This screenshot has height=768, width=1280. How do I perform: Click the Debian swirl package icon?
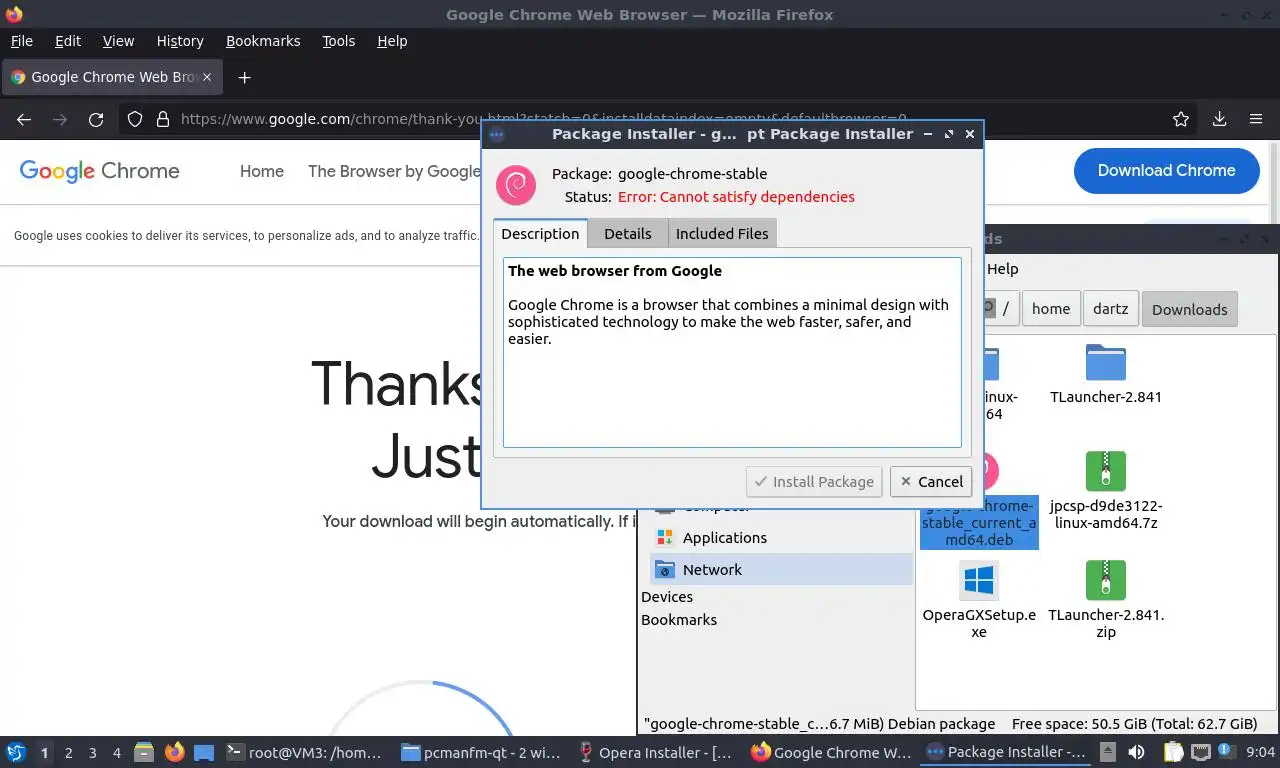pos(516,185)
